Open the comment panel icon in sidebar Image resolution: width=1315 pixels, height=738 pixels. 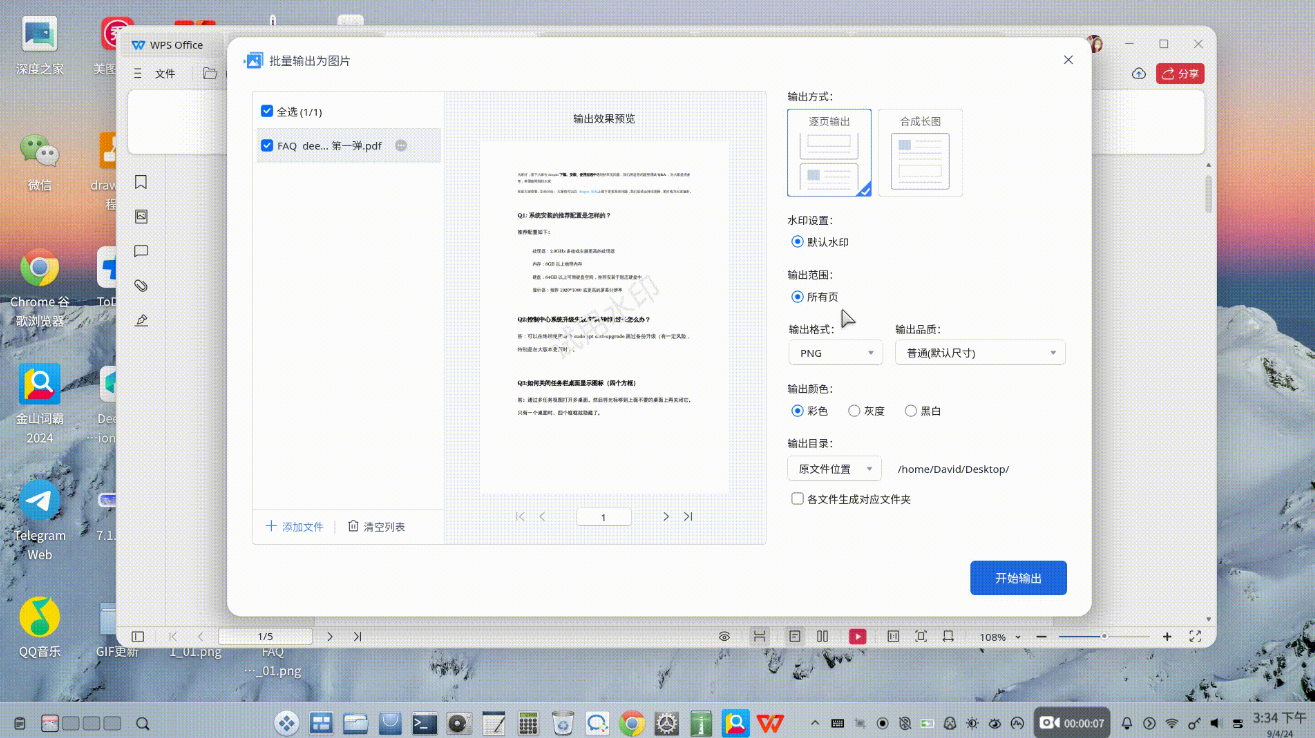tap(141, 251)
